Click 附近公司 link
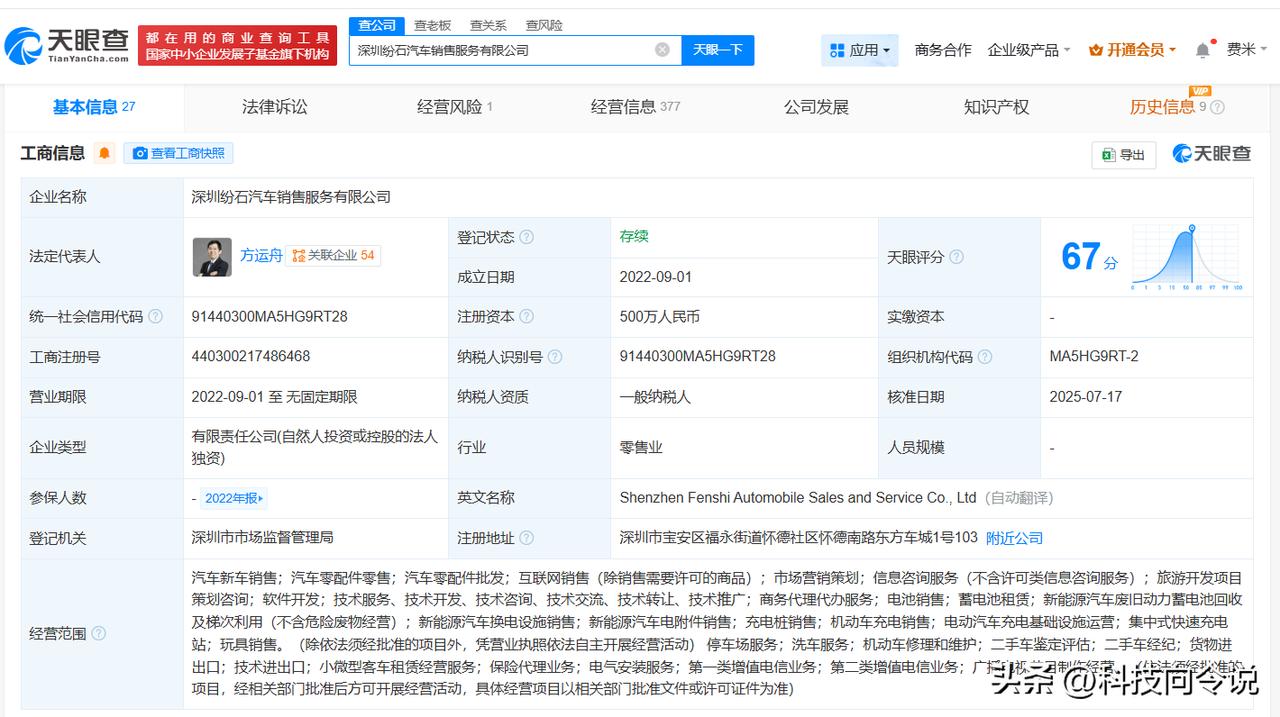Image resolution: width=1280 pixels, height=717 pixels. [x=1014, y=538]
